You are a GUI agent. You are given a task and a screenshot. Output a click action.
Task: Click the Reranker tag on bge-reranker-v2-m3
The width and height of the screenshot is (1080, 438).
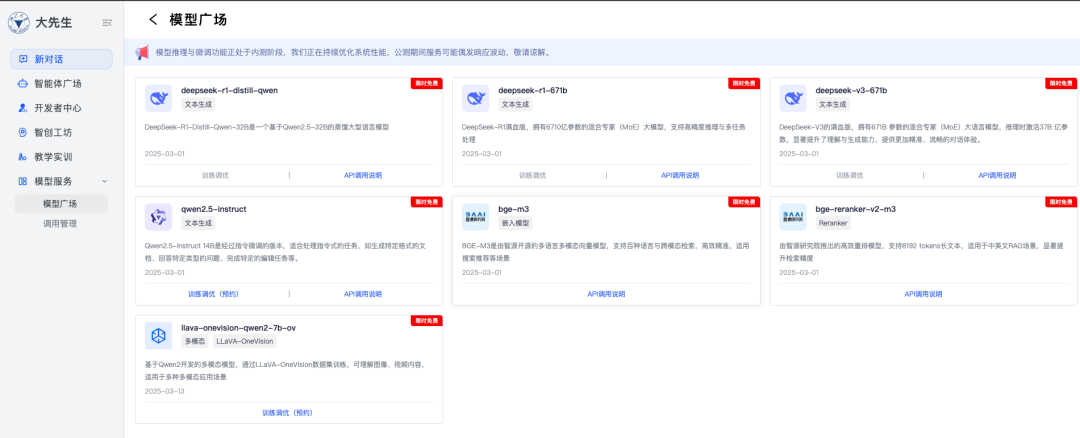(x=833, y=223)
